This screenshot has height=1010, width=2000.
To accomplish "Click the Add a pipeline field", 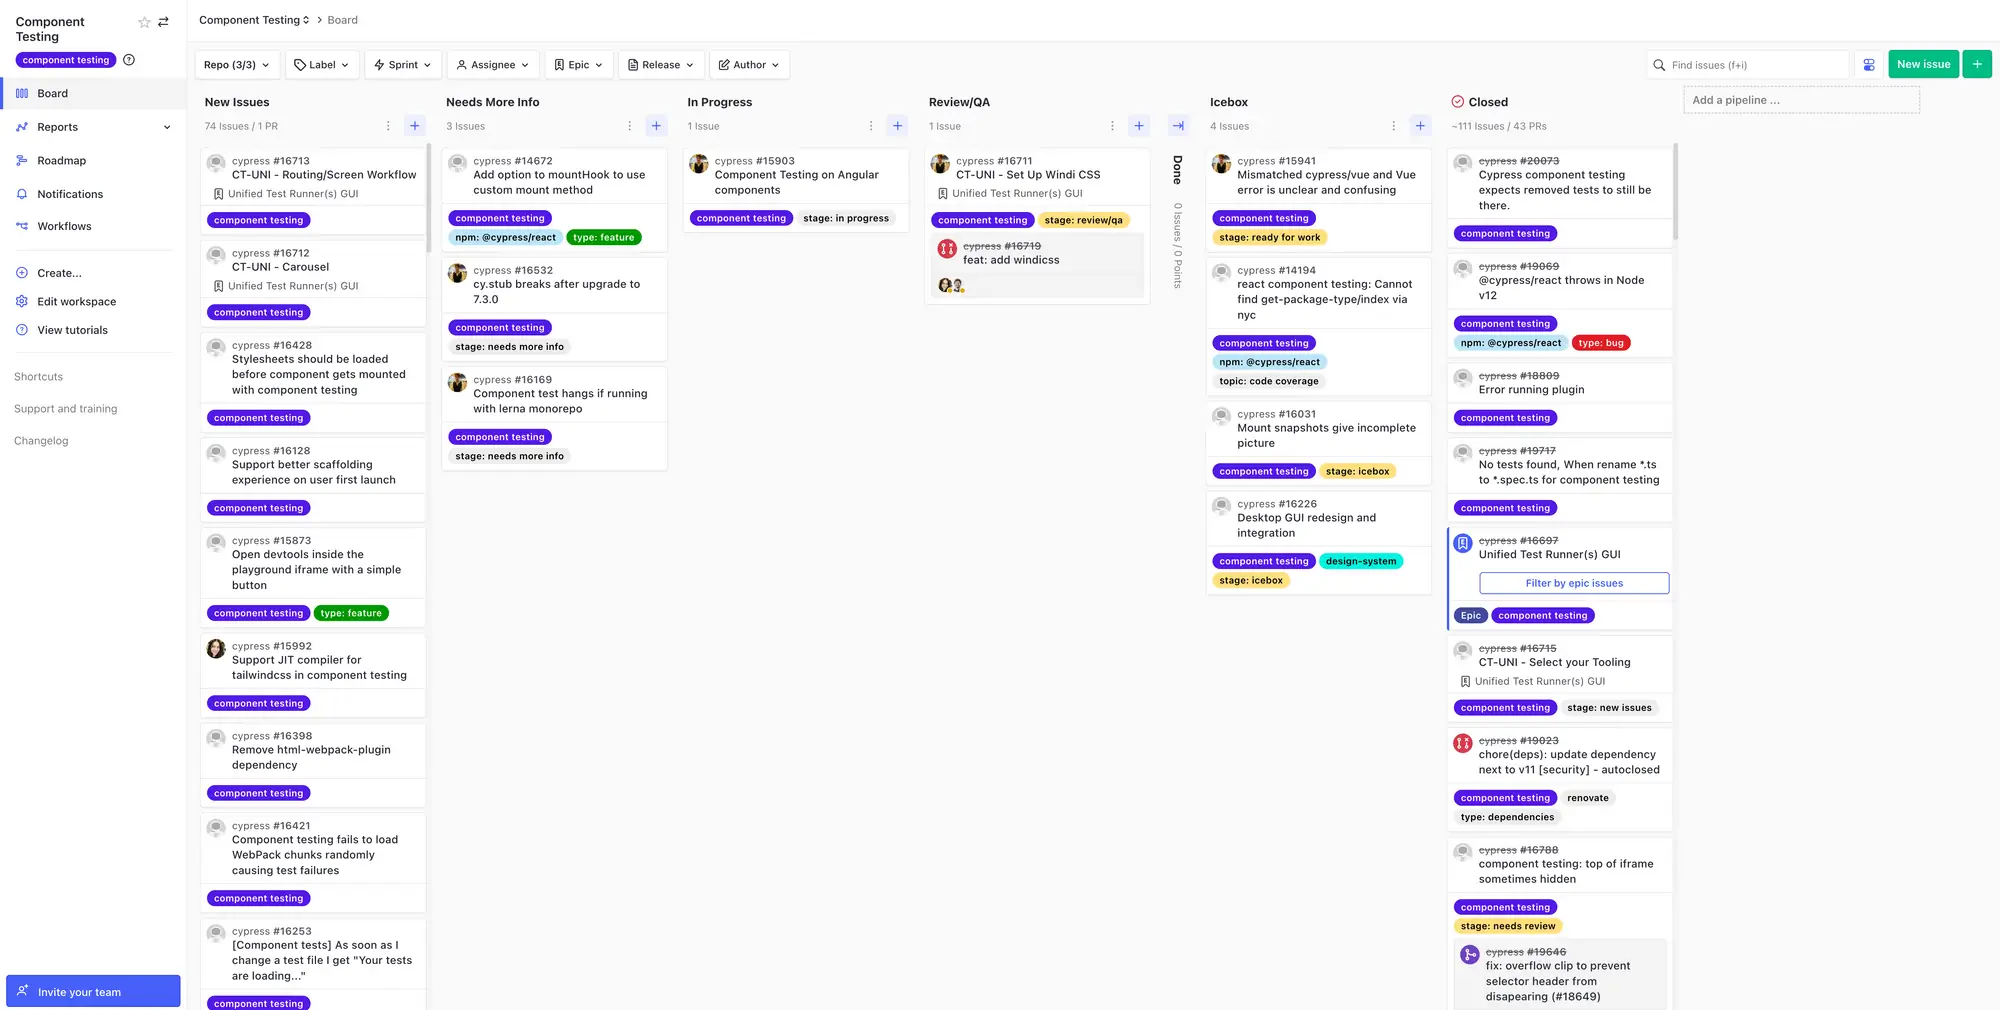I will point(1801,100).
